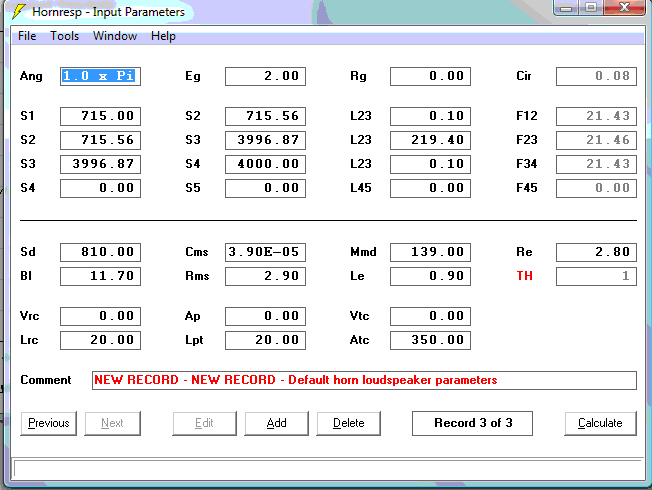This screenshot has height=490, width=652.
Task: Click the F23 field showing 21.46
Action: (596, 140)
